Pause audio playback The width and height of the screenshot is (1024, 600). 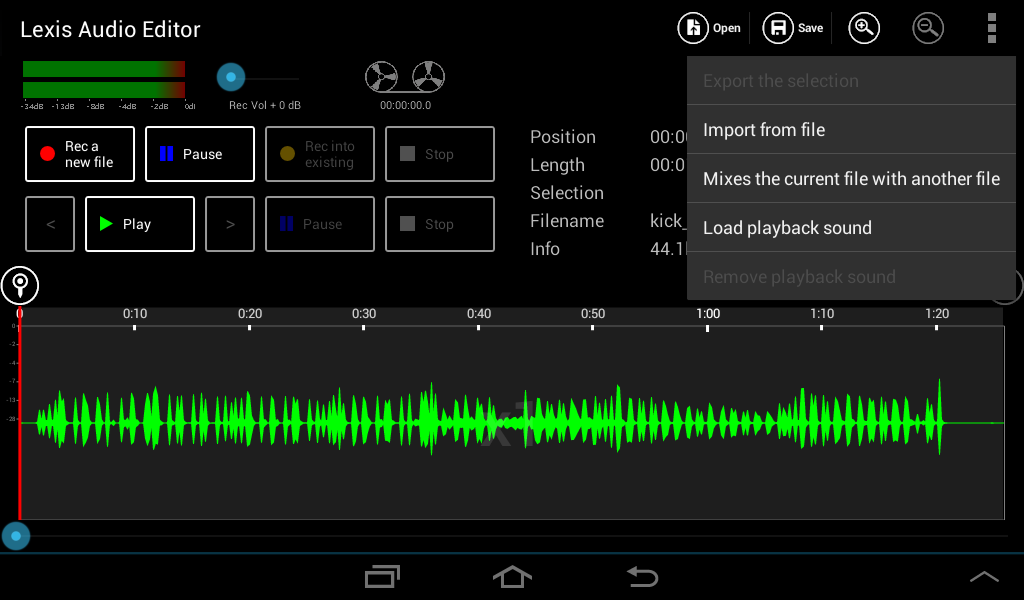click(x=320, y=224)
